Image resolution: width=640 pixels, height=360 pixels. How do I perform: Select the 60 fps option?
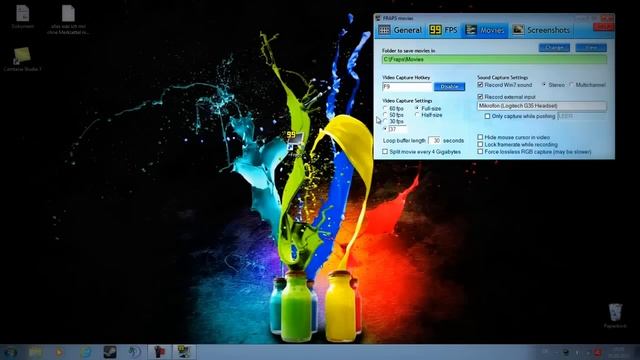coord(393,109)
